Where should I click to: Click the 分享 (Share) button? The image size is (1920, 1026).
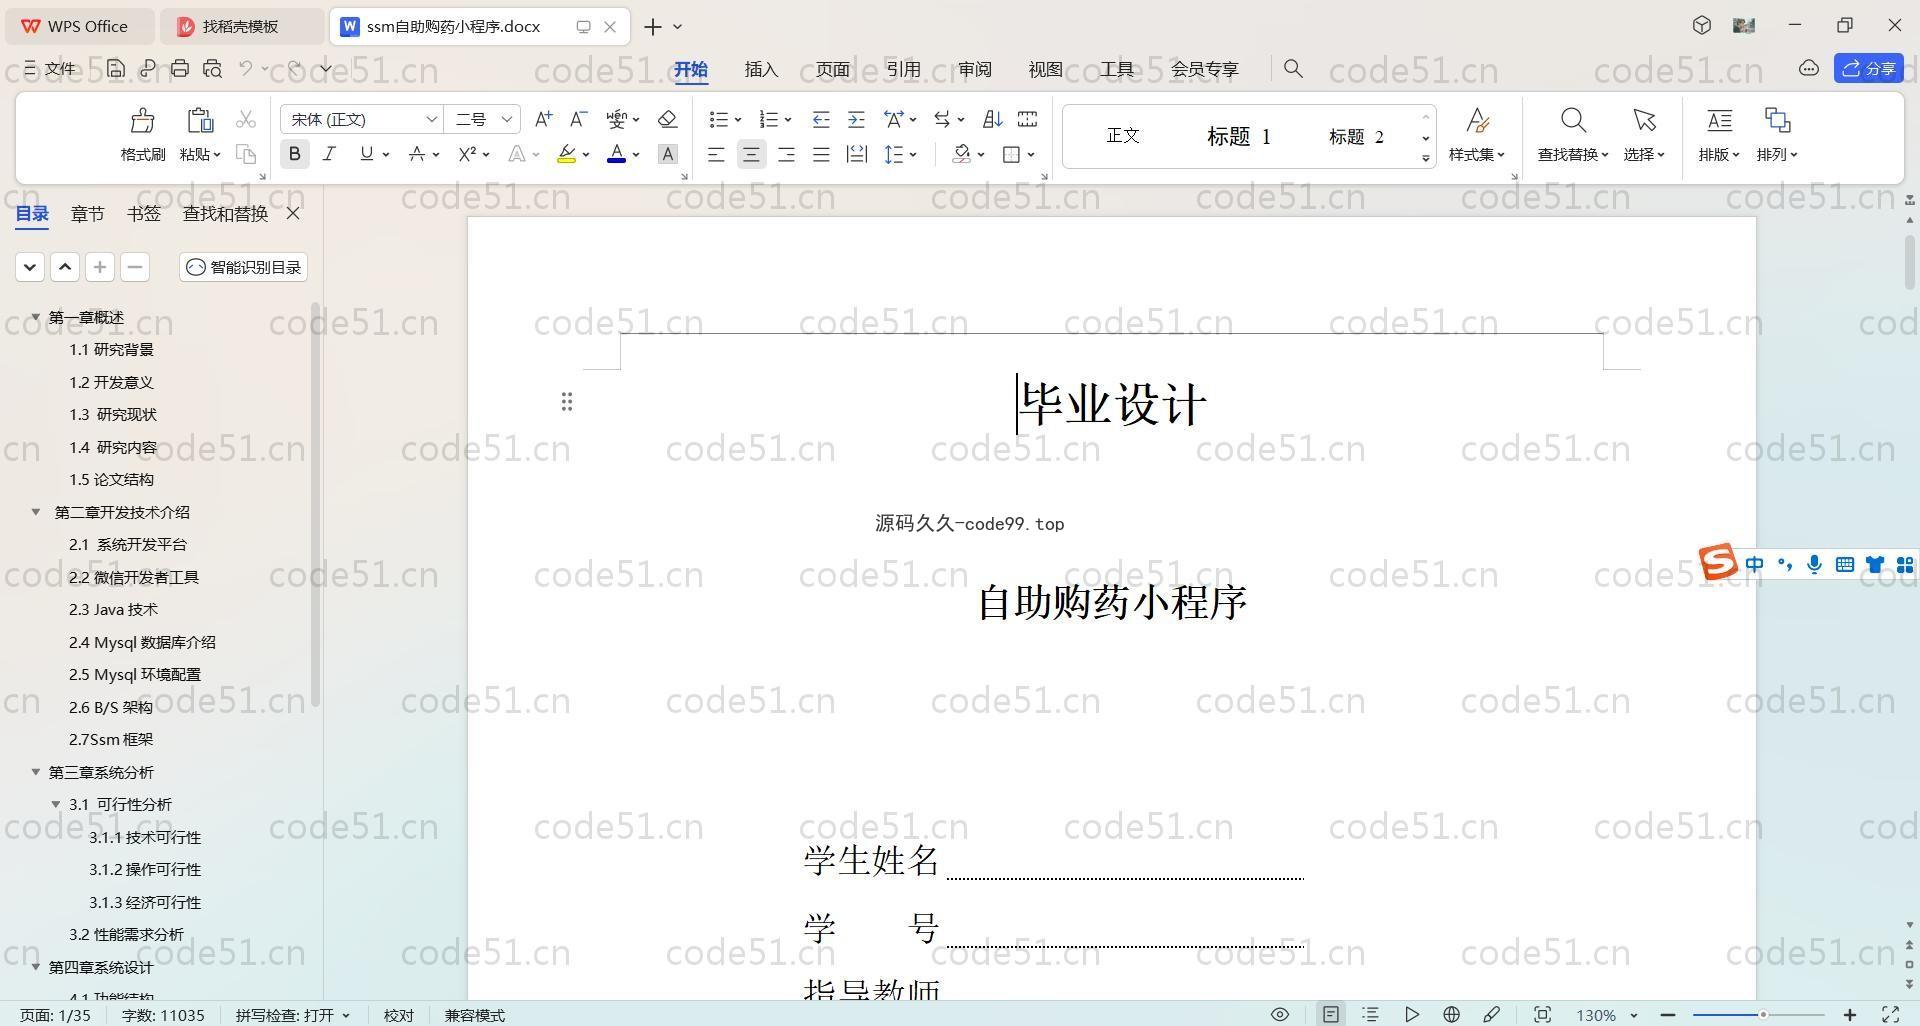coord(1869,68)
